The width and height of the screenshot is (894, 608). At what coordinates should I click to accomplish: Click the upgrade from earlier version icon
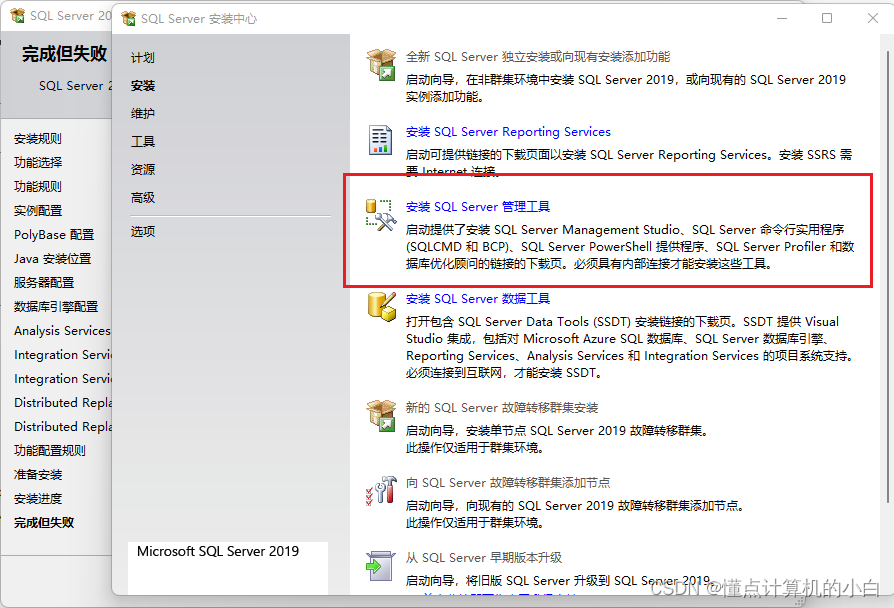tap(380, 565)
